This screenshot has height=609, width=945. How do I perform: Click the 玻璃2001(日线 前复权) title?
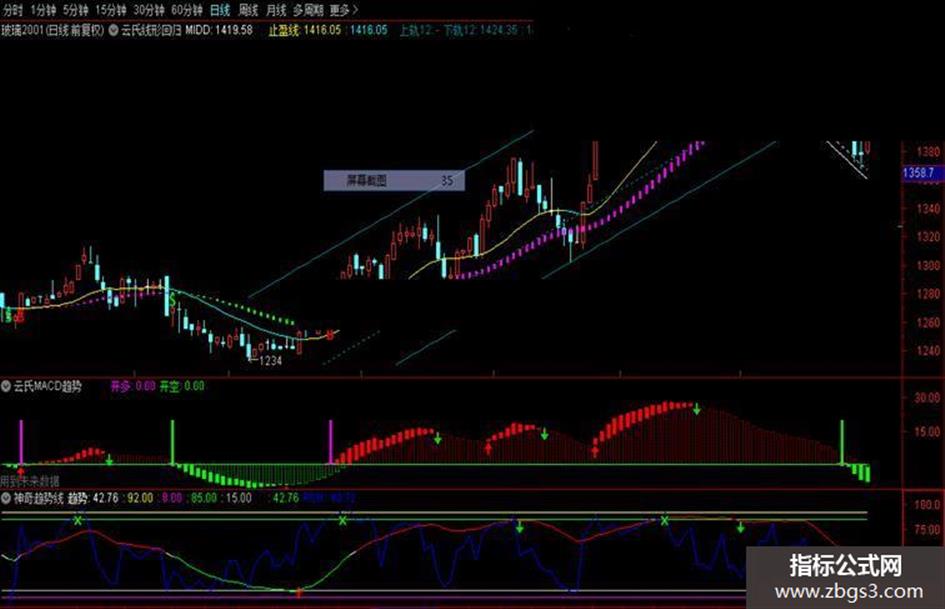(x=52, y=30)
